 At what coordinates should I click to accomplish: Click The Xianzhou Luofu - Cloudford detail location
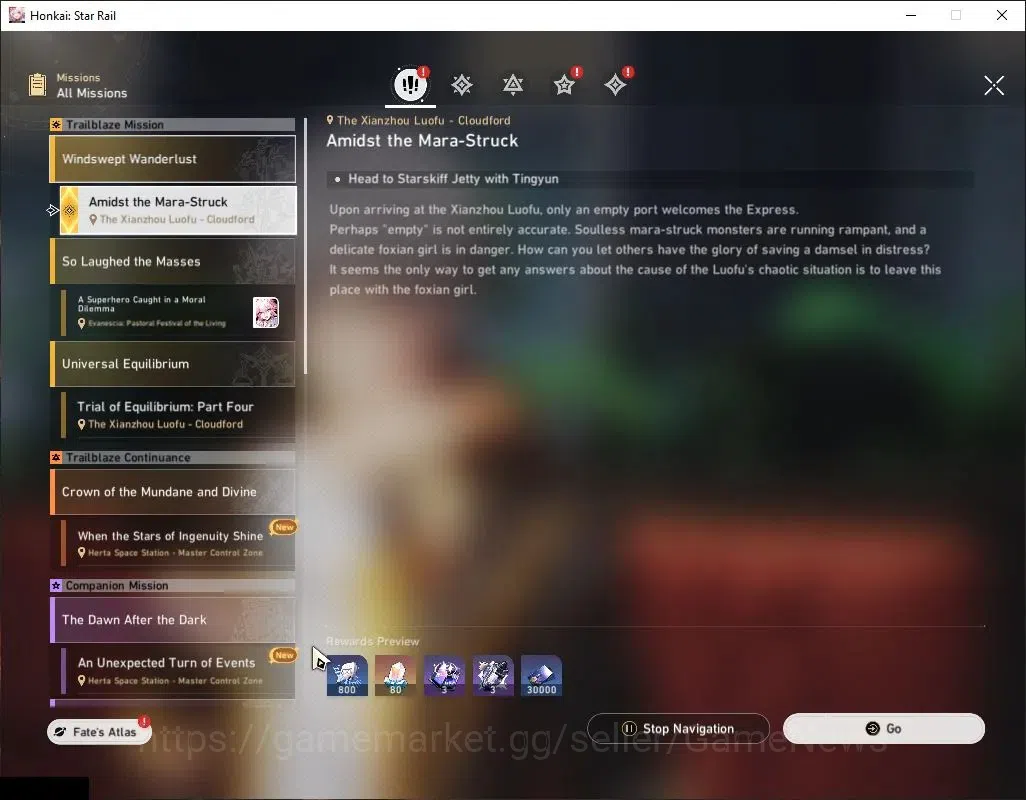point(423,120)
